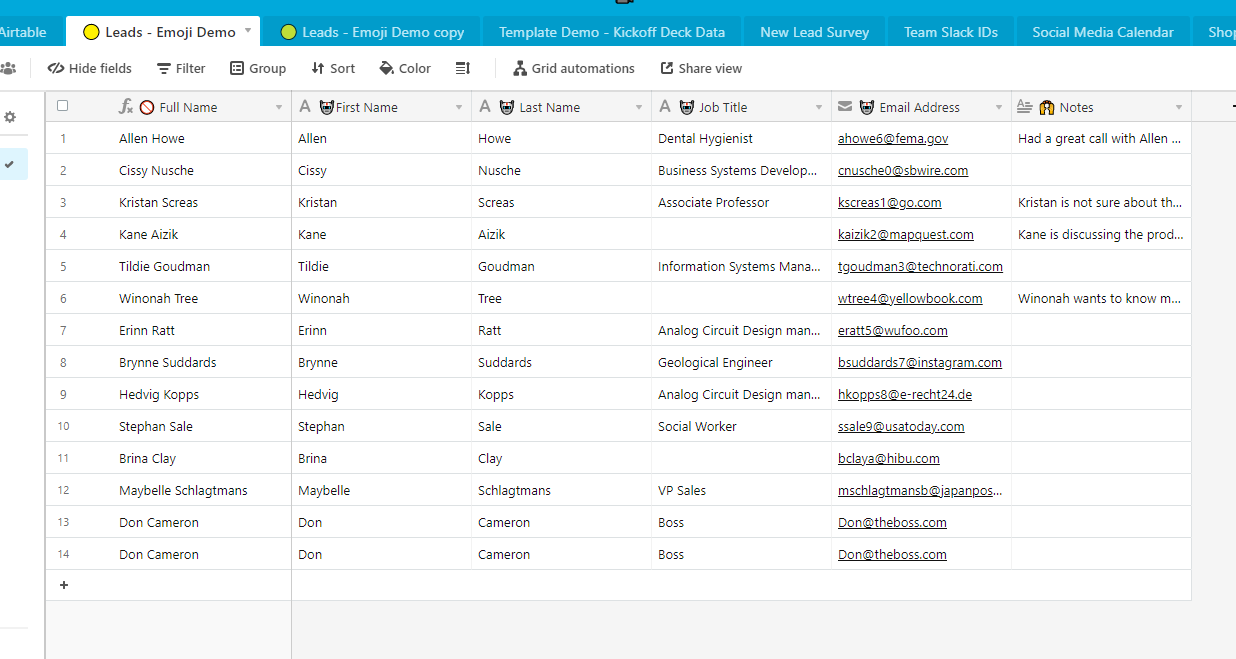The width and height of the screenshot is (1236, 659).
Task: Select the Leads - Emoji Demo tab
Action: click(x=163, y=32)
